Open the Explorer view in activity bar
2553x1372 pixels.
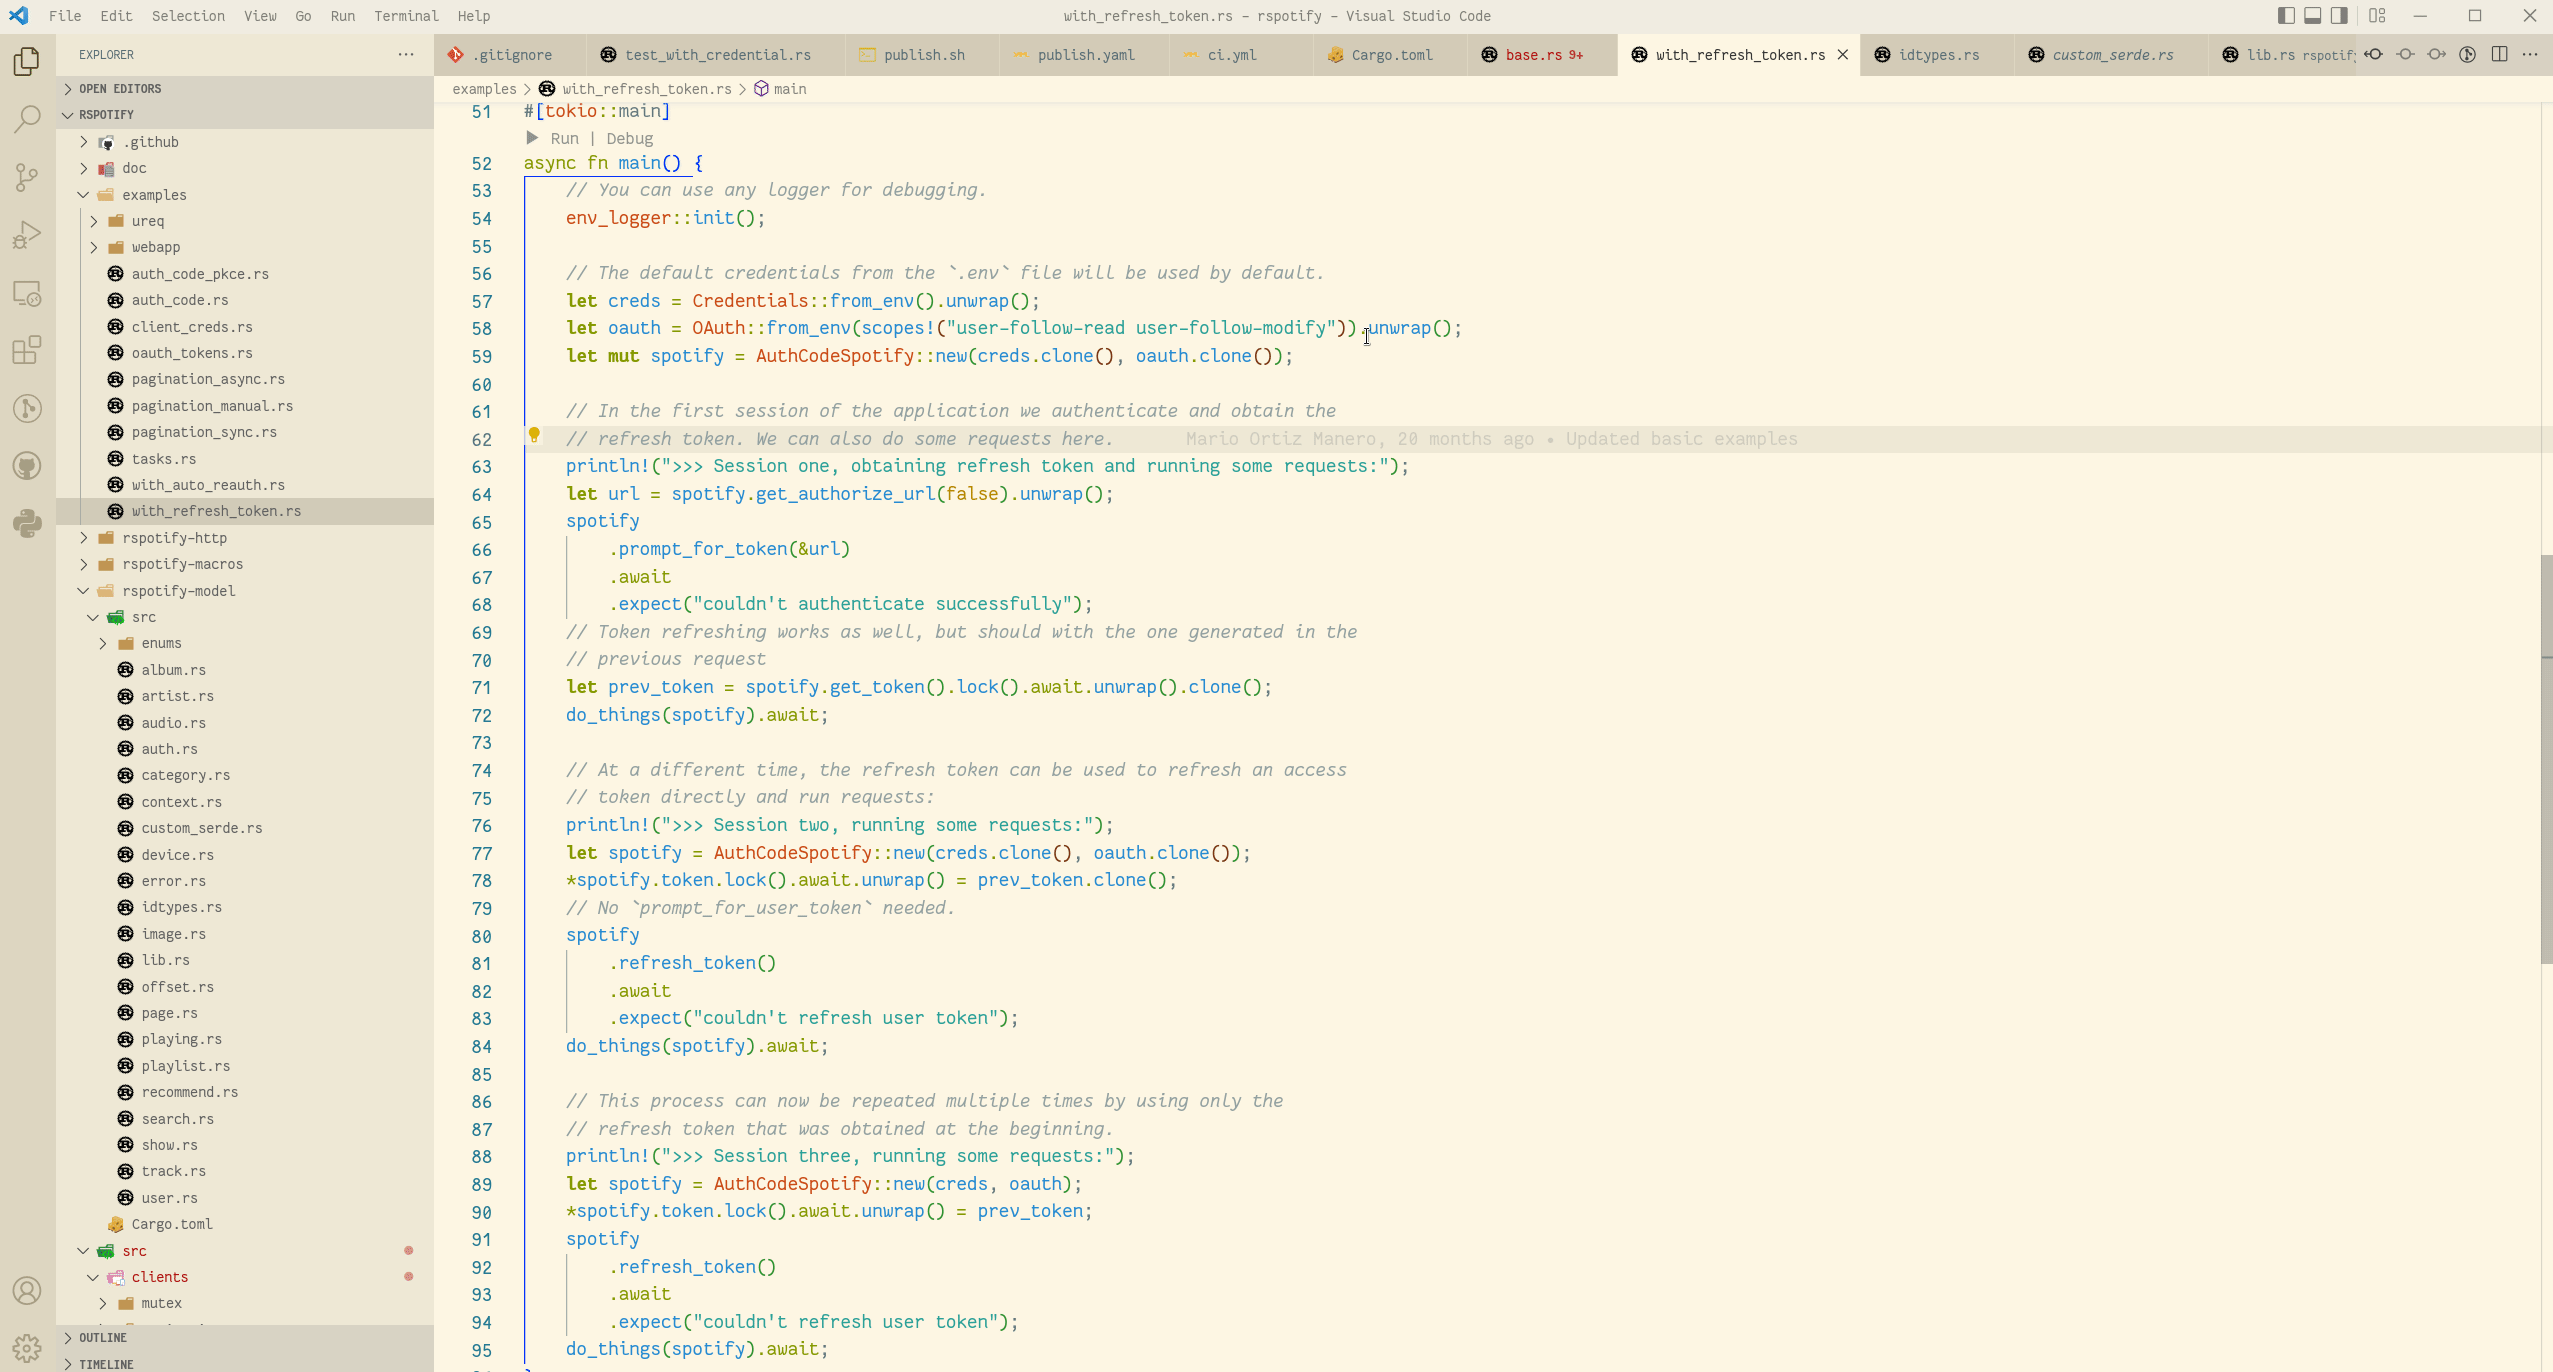point(27,61)
